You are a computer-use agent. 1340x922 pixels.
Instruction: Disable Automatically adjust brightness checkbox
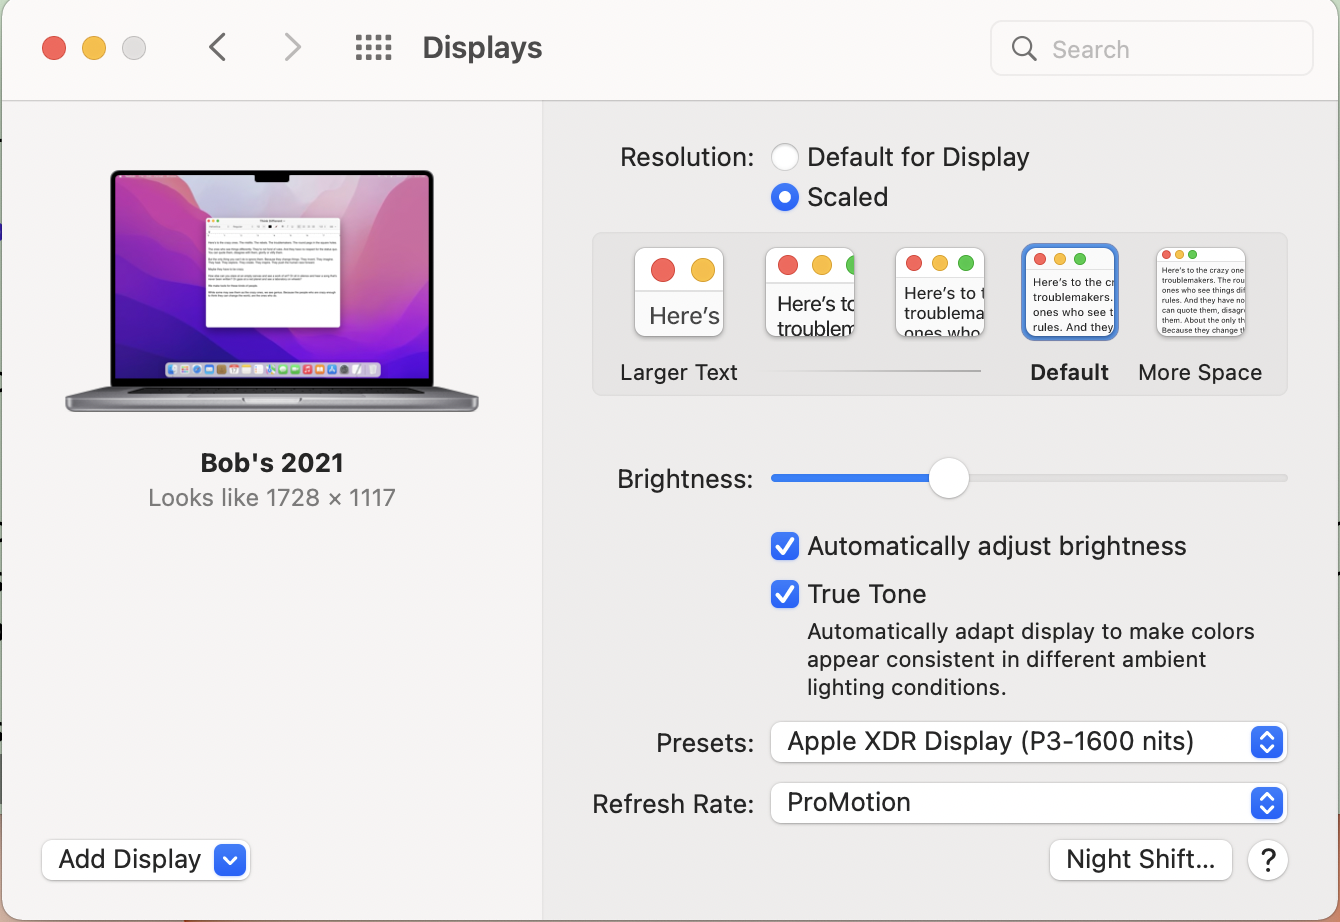785,546
